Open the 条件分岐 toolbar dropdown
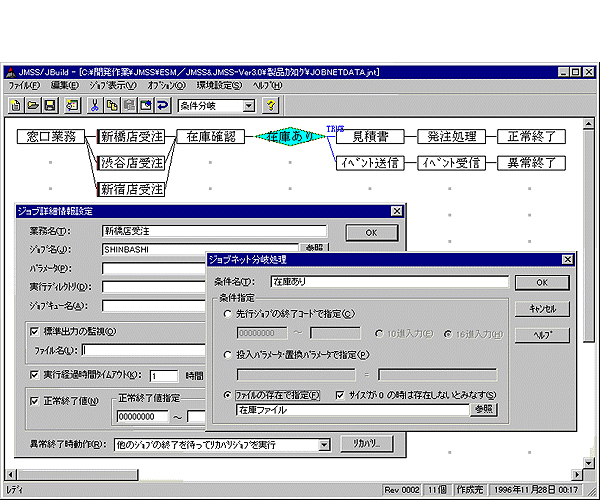This screenshot has height=500, width=600. (x=249, y=105)
